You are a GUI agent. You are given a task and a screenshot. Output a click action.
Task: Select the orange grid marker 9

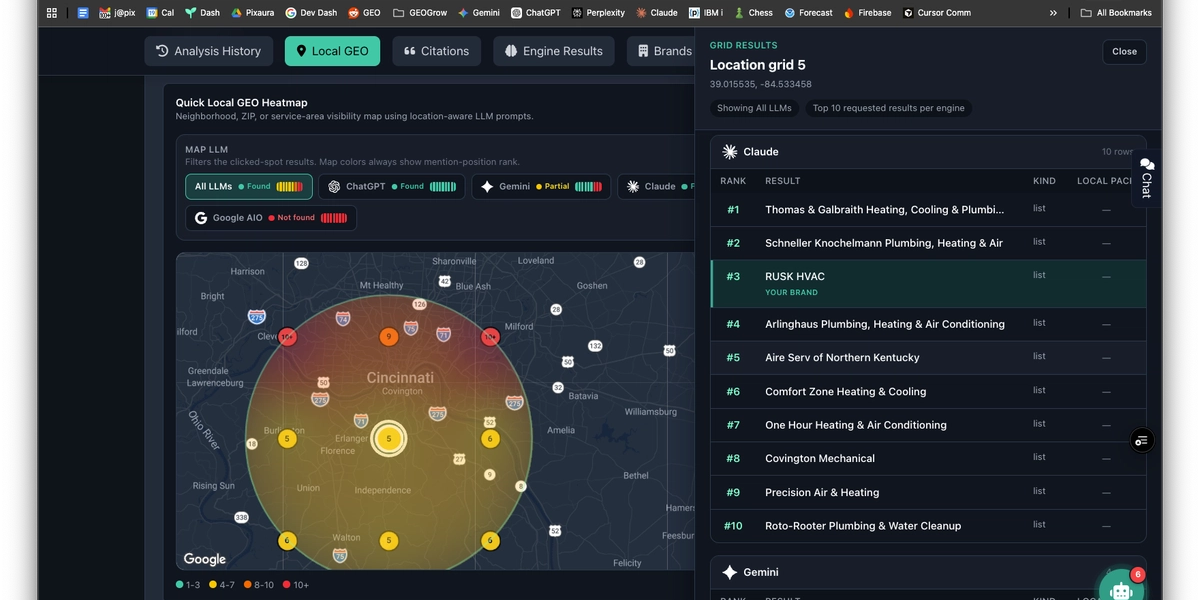(389, 337)
